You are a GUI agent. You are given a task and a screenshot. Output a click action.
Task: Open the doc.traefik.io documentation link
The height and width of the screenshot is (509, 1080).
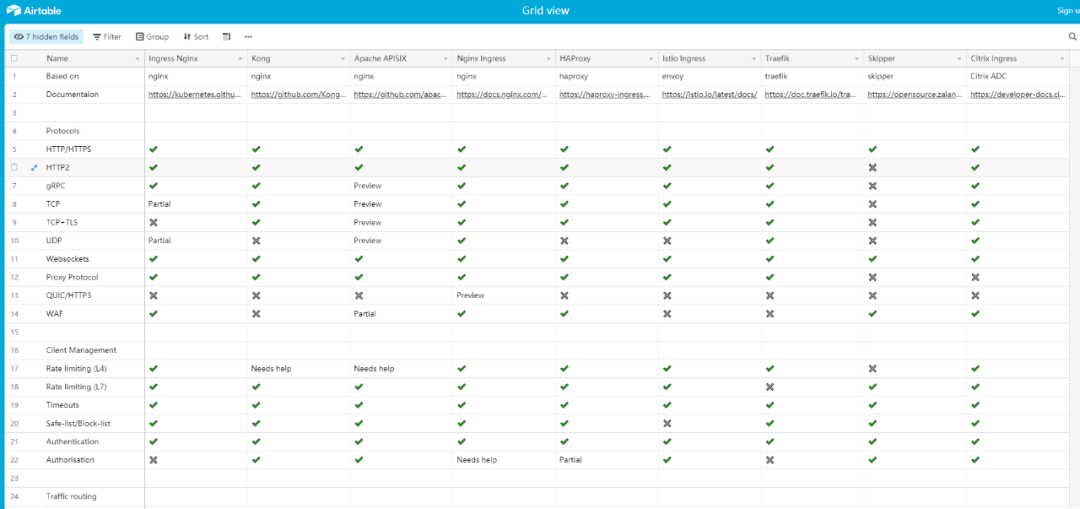click(811, 94)
